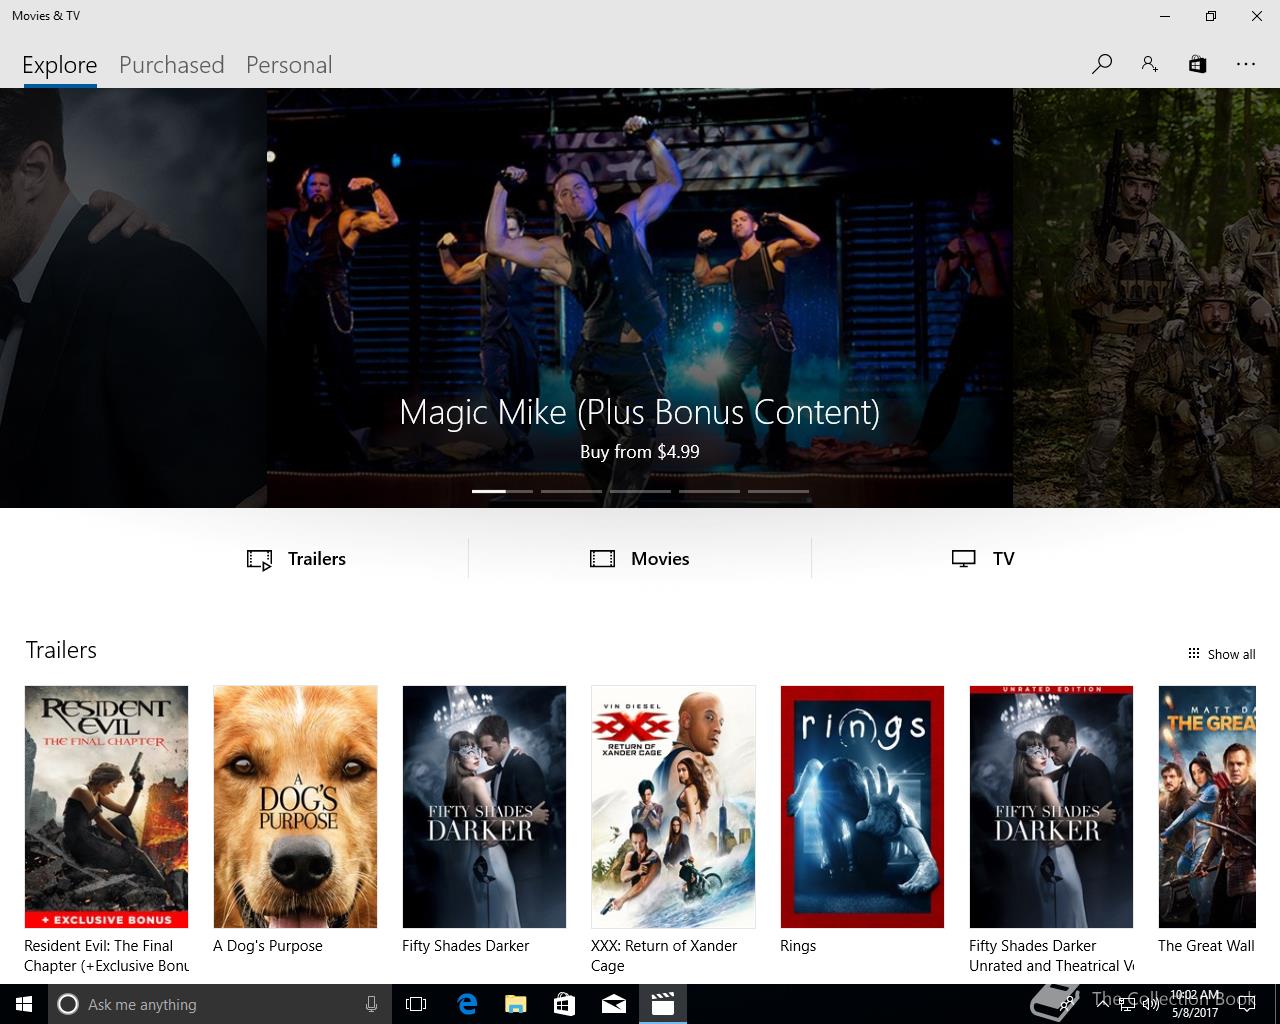Viewport: 1280px width, 1024px height.
Task: Open Magic Mike (Plus Bonus Content) banner title
Action: click(639, 412)
